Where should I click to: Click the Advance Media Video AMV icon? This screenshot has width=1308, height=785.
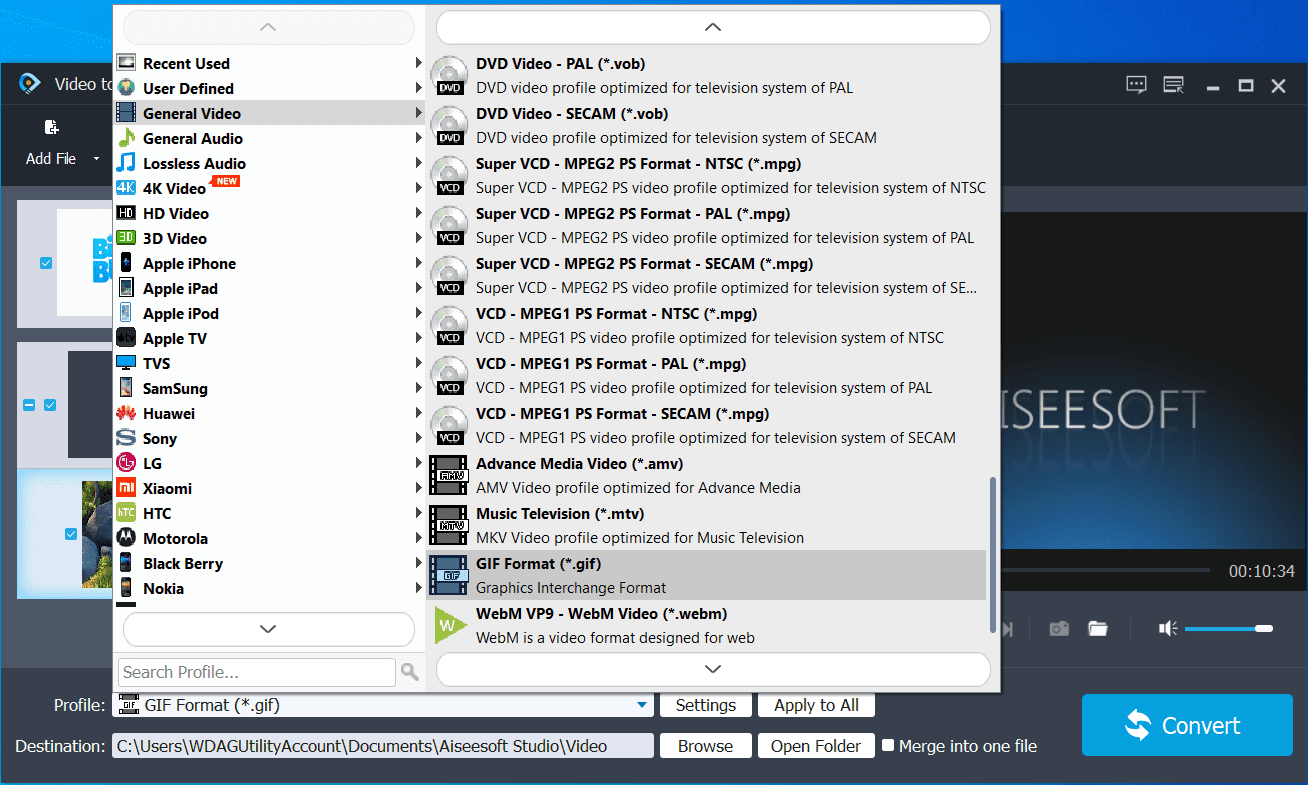pyautogui.click(x=449, y=475)
